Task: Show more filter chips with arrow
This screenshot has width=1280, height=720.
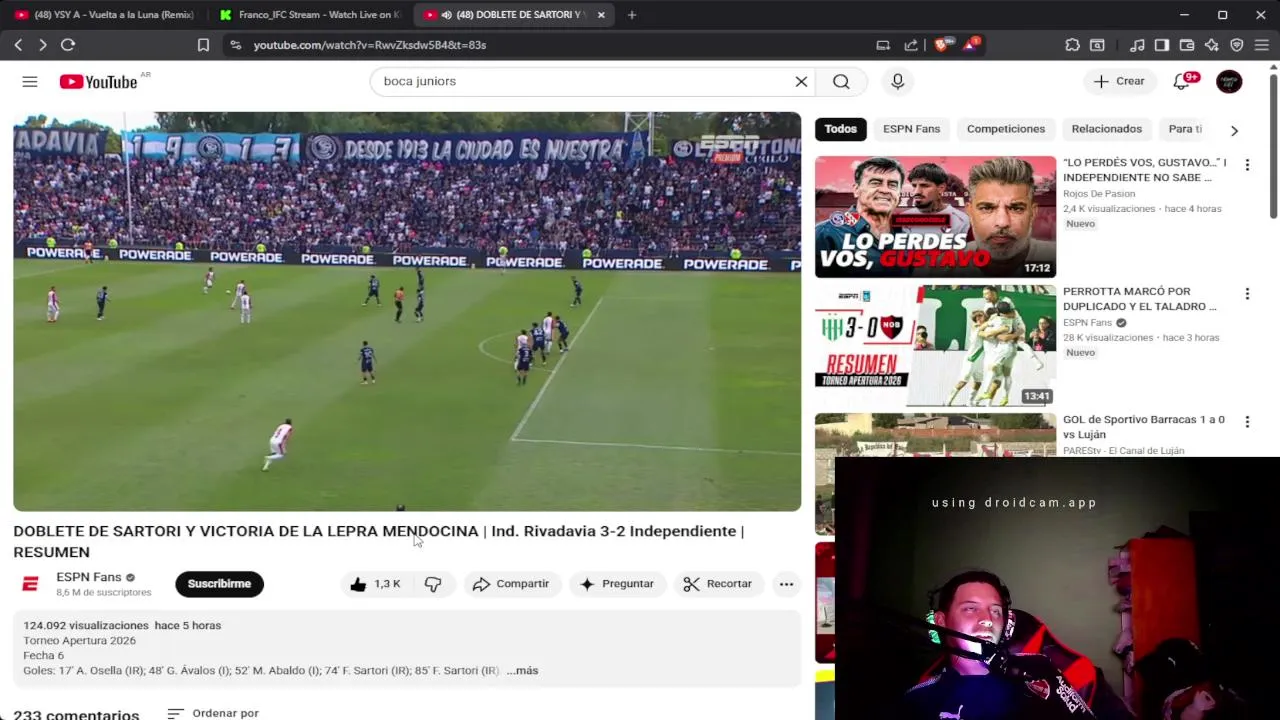Action: (1234, 130)
